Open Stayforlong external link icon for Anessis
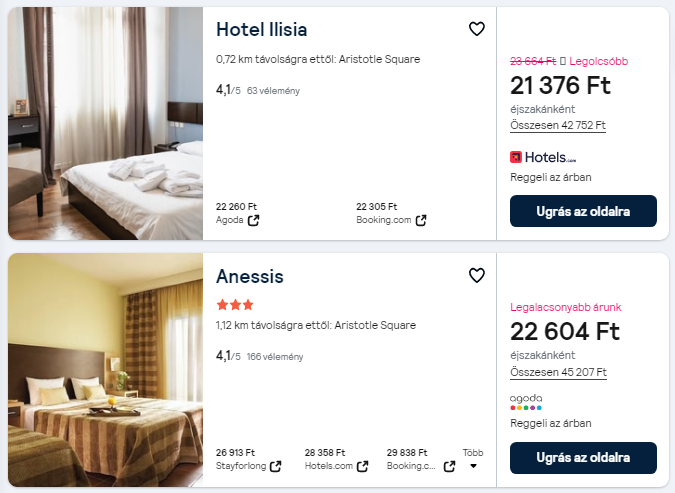Viewport: 675px width, 493px height. tap(276, 466)
